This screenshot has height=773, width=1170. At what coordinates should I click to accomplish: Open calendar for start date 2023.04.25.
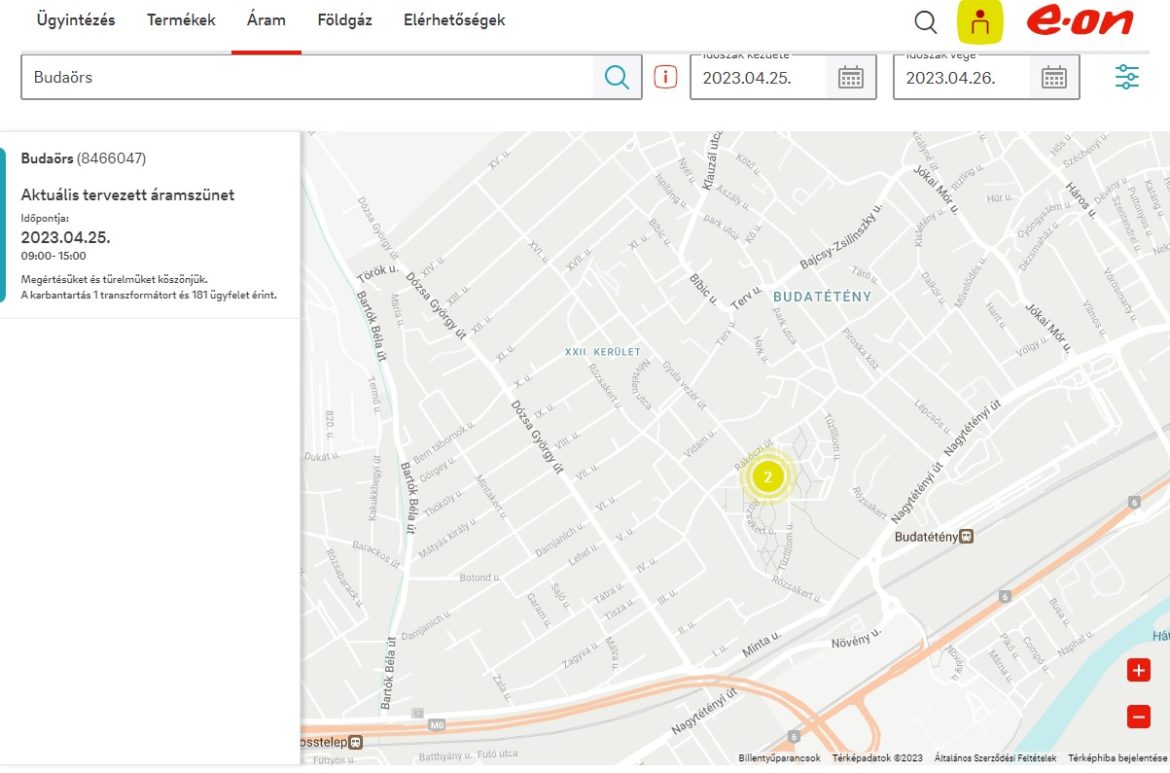[x=850, y=78]
